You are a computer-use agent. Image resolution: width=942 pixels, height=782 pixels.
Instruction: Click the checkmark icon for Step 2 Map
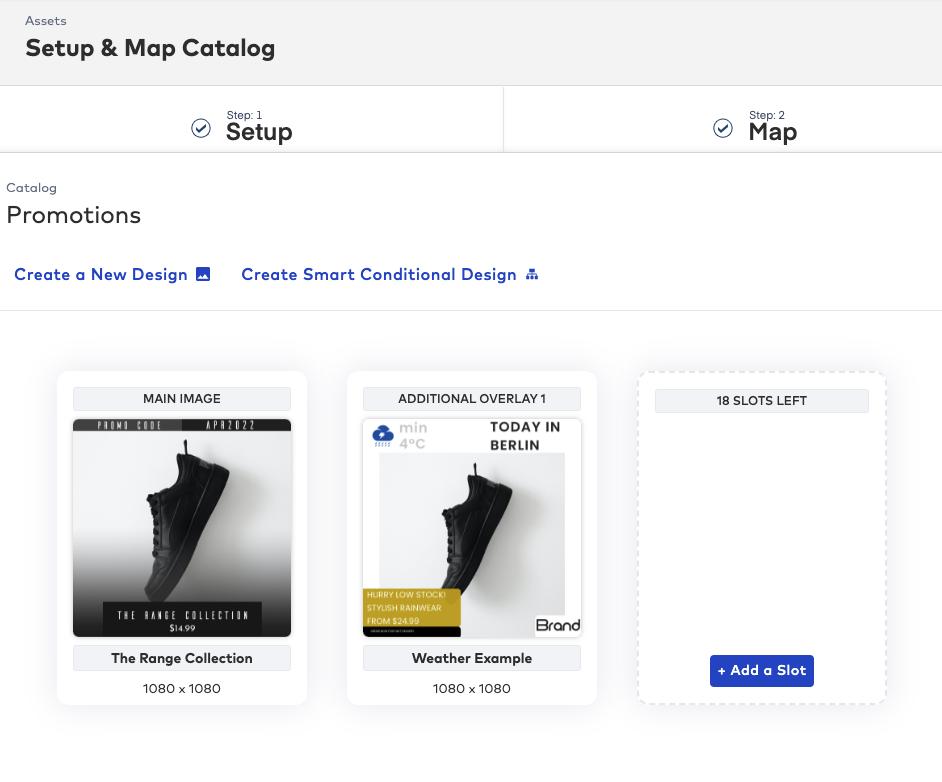point(723,128)
